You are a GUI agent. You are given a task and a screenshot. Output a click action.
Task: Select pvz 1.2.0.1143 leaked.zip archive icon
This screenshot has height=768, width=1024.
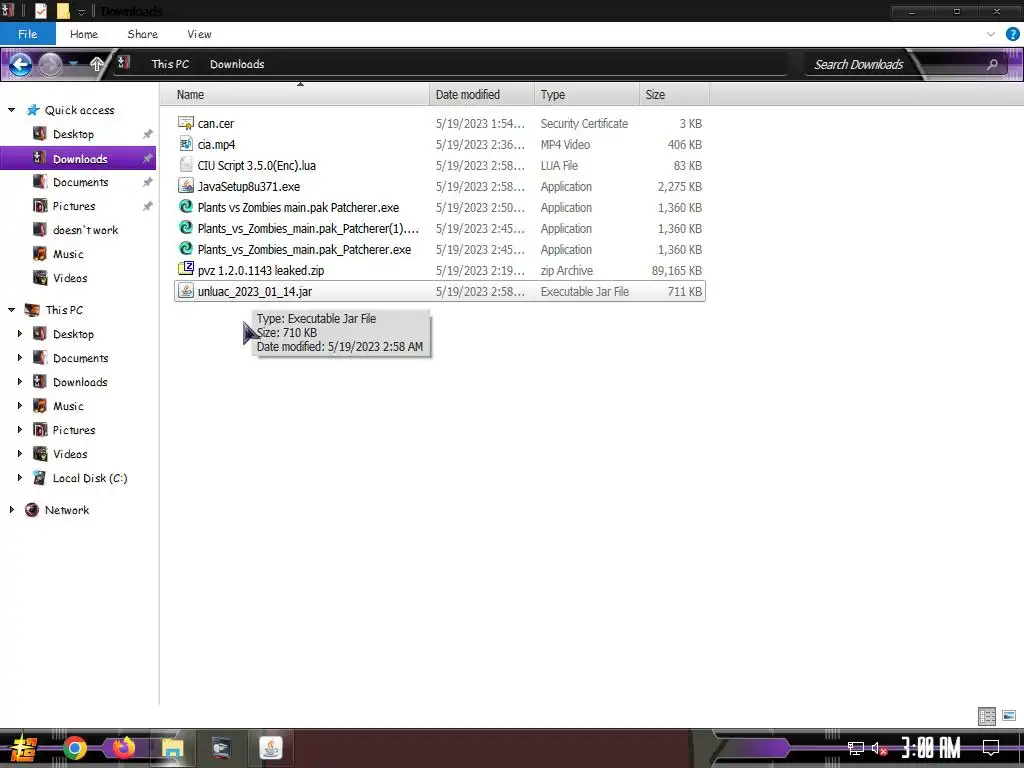(x=185, y=269)
